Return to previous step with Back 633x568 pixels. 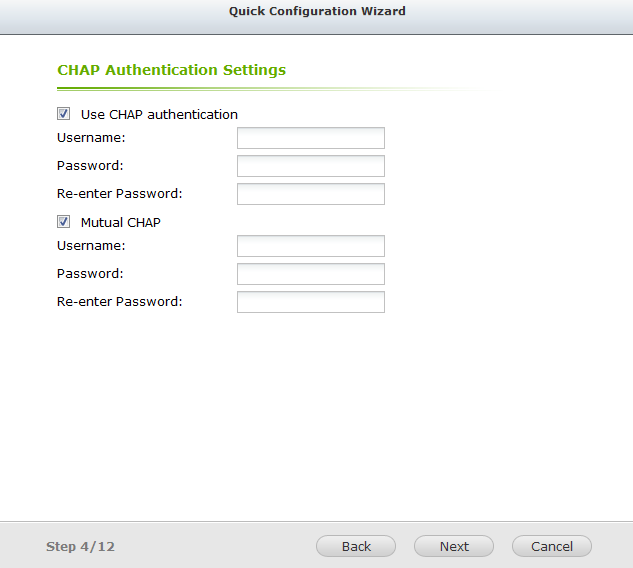pyautogui.click(x=356, y=546)
